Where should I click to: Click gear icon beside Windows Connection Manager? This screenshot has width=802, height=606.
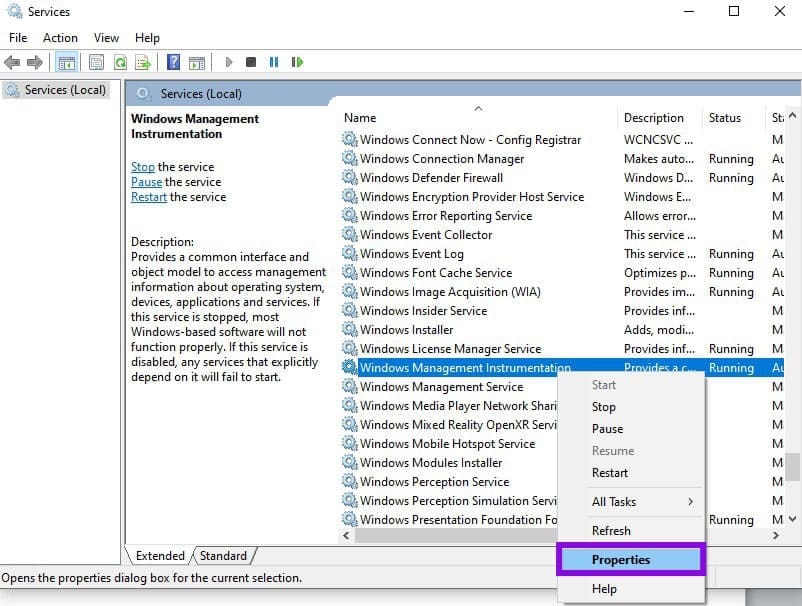(349, 159)
